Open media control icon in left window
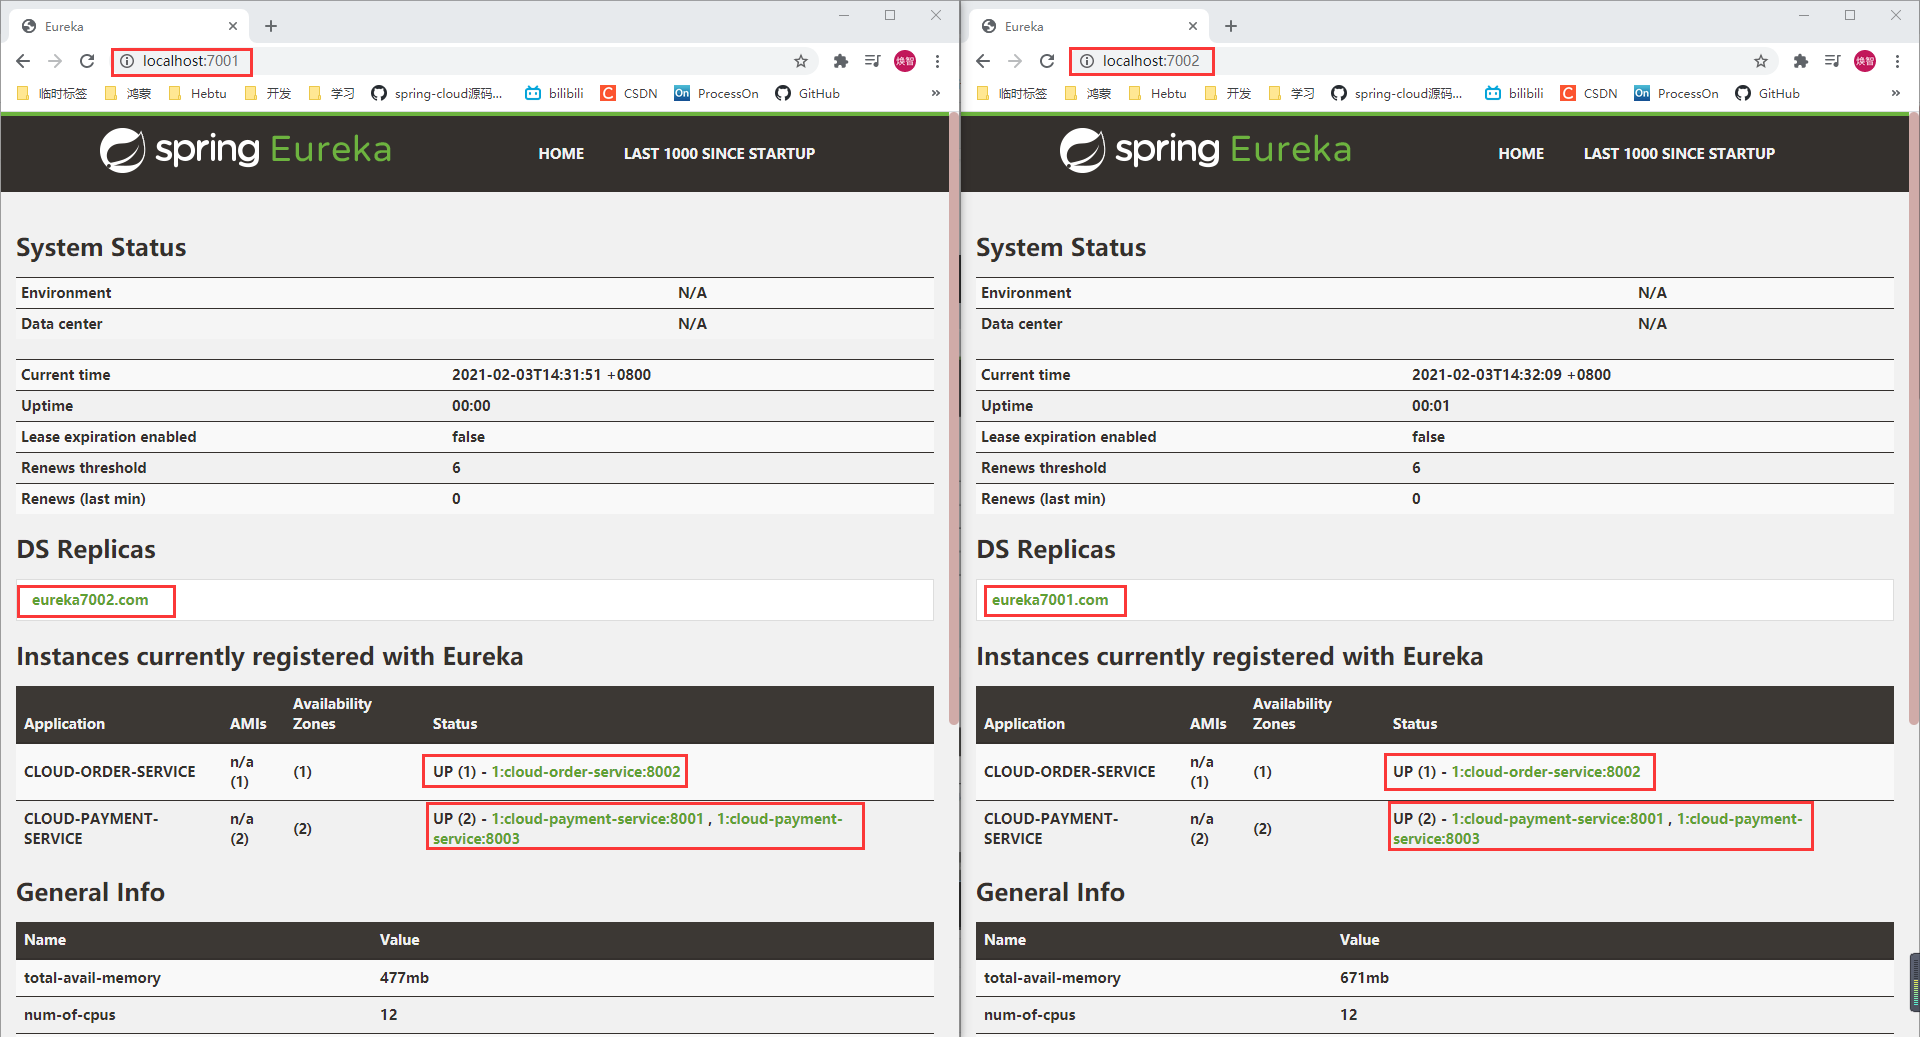The width and height of the screenshot is (1920, 1037). 872,61
